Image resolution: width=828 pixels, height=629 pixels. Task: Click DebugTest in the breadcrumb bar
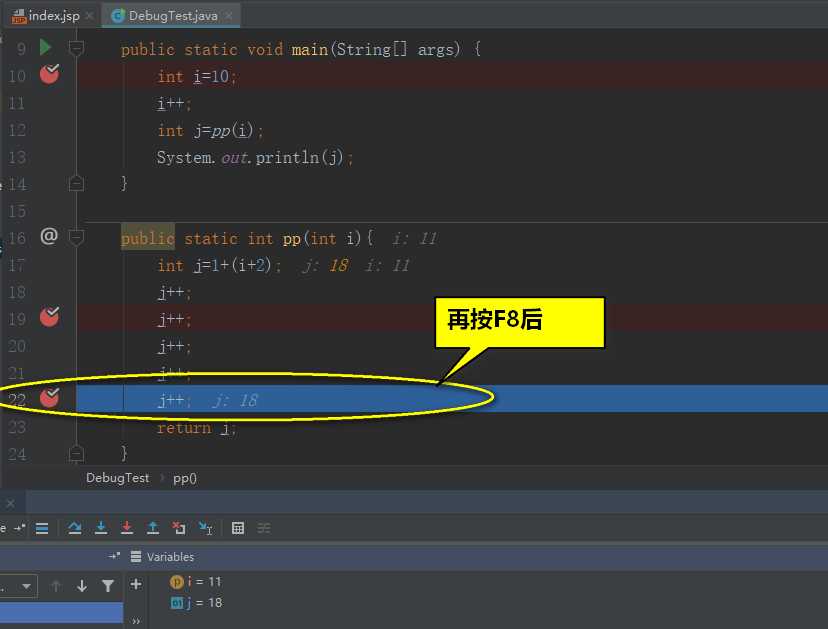[x=118, y=478]
